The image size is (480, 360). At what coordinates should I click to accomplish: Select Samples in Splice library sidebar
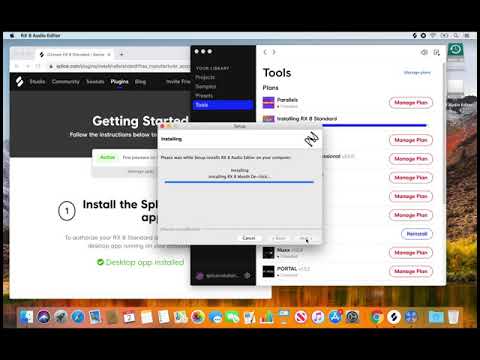point(206,86)
